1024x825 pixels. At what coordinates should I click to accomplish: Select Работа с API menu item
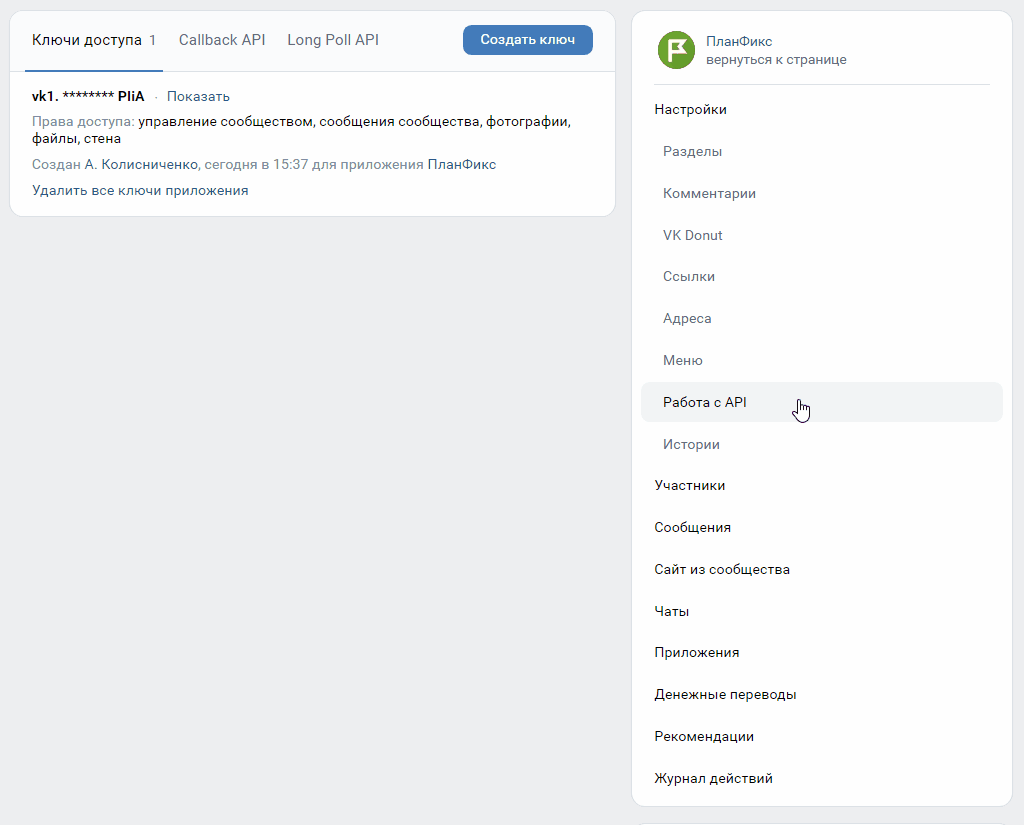(x=822, y=402)
